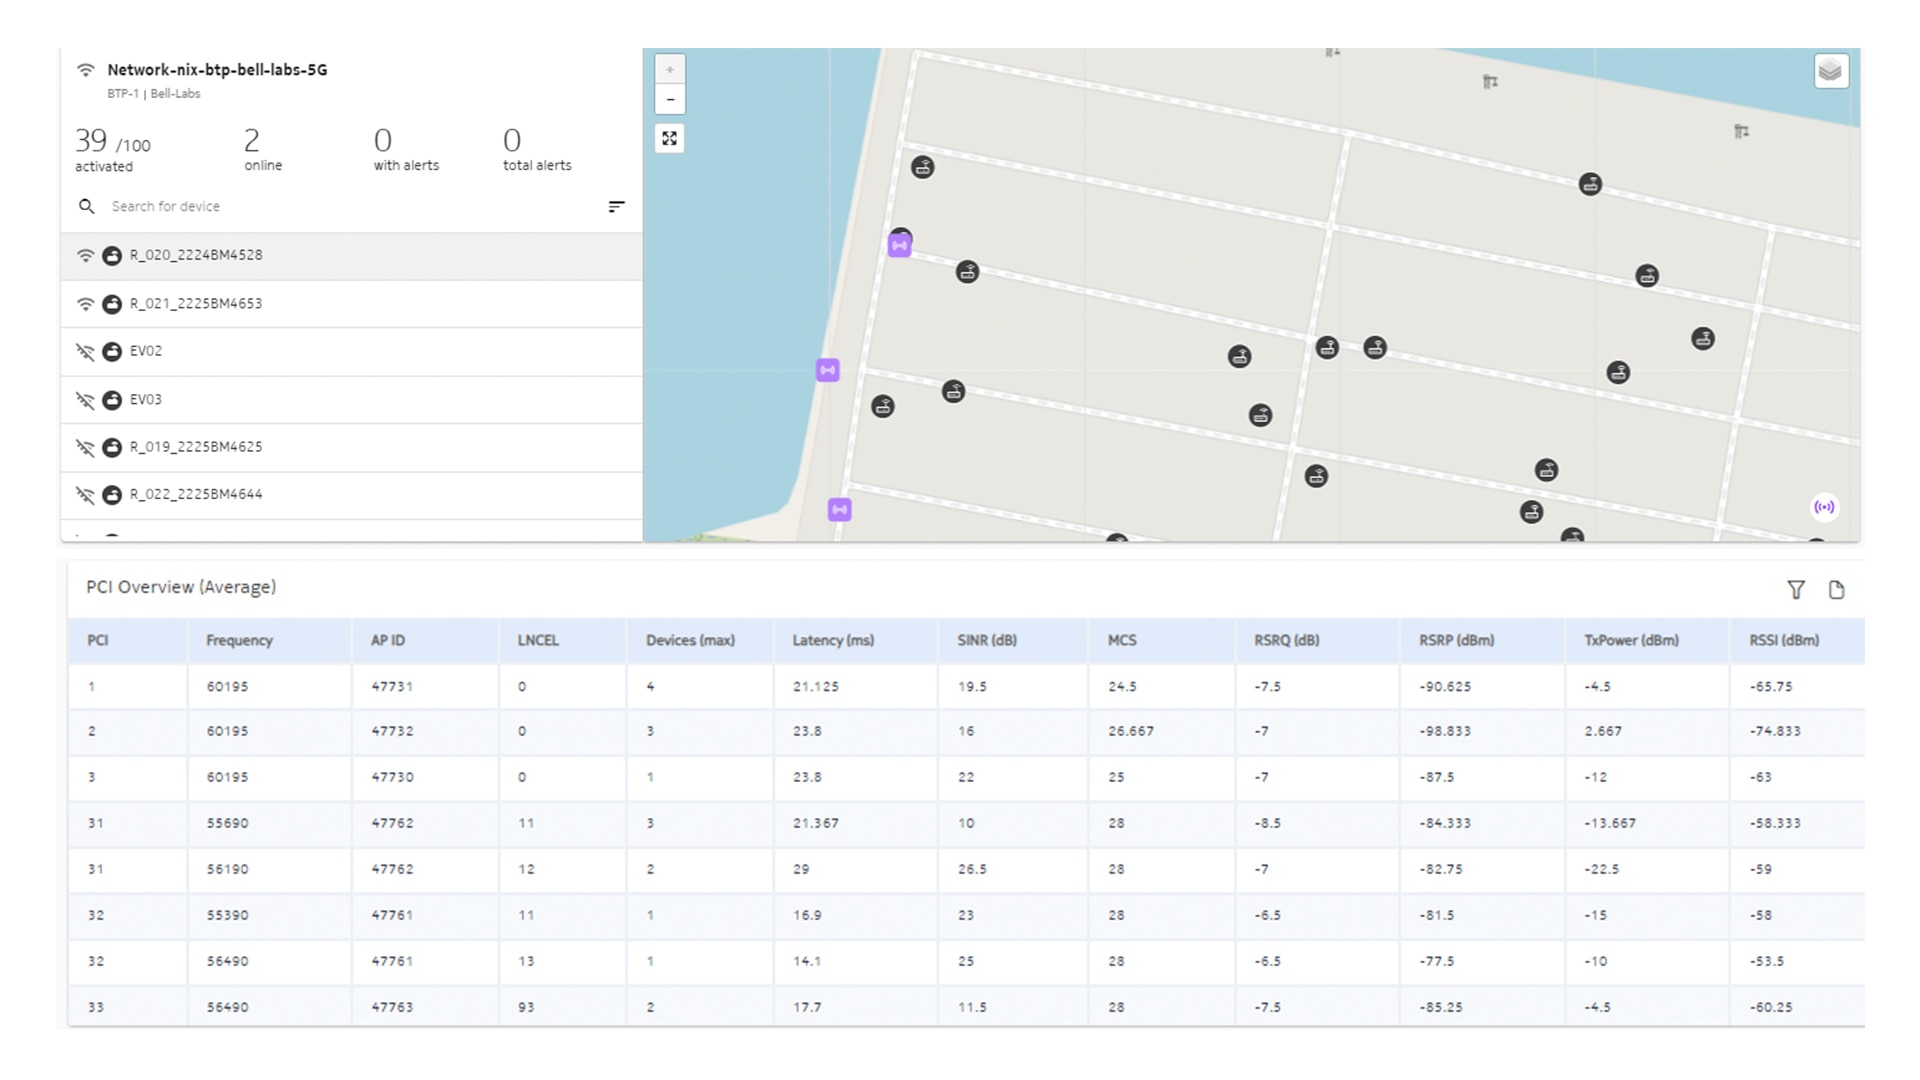Open the device list sort/filter icon

click(616, 206)
